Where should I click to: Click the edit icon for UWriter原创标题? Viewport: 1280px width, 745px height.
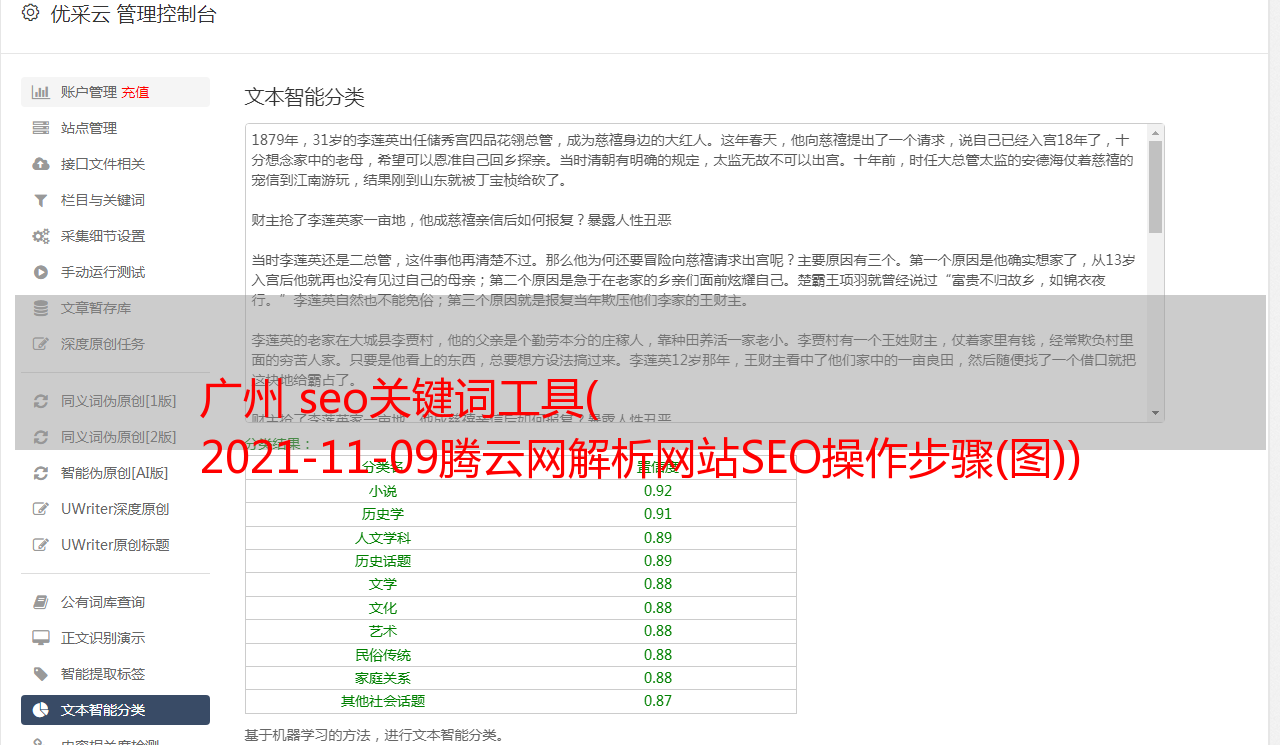point(41,545)
